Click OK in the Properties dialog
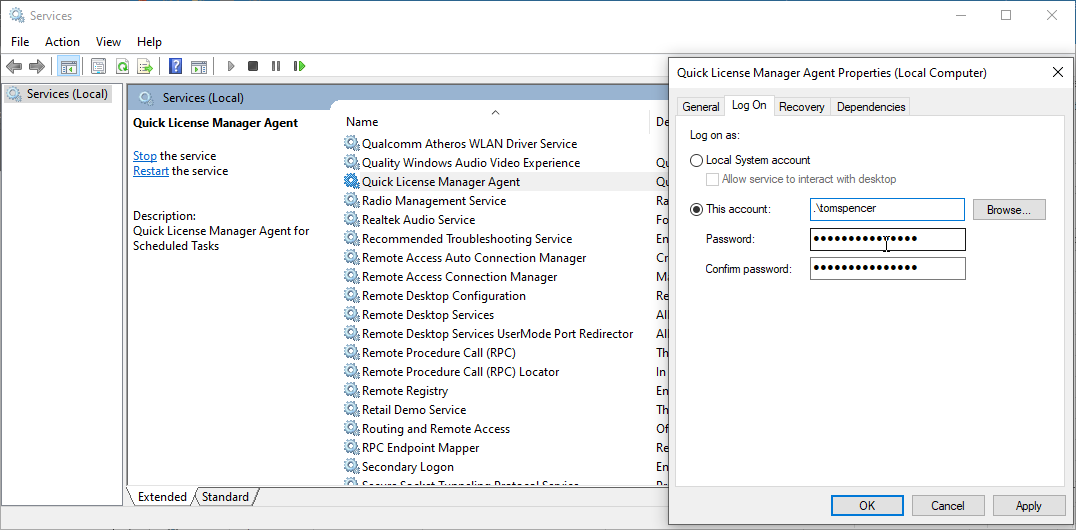The width and height of the screenshot is (1076, 530). pos(867,506)
